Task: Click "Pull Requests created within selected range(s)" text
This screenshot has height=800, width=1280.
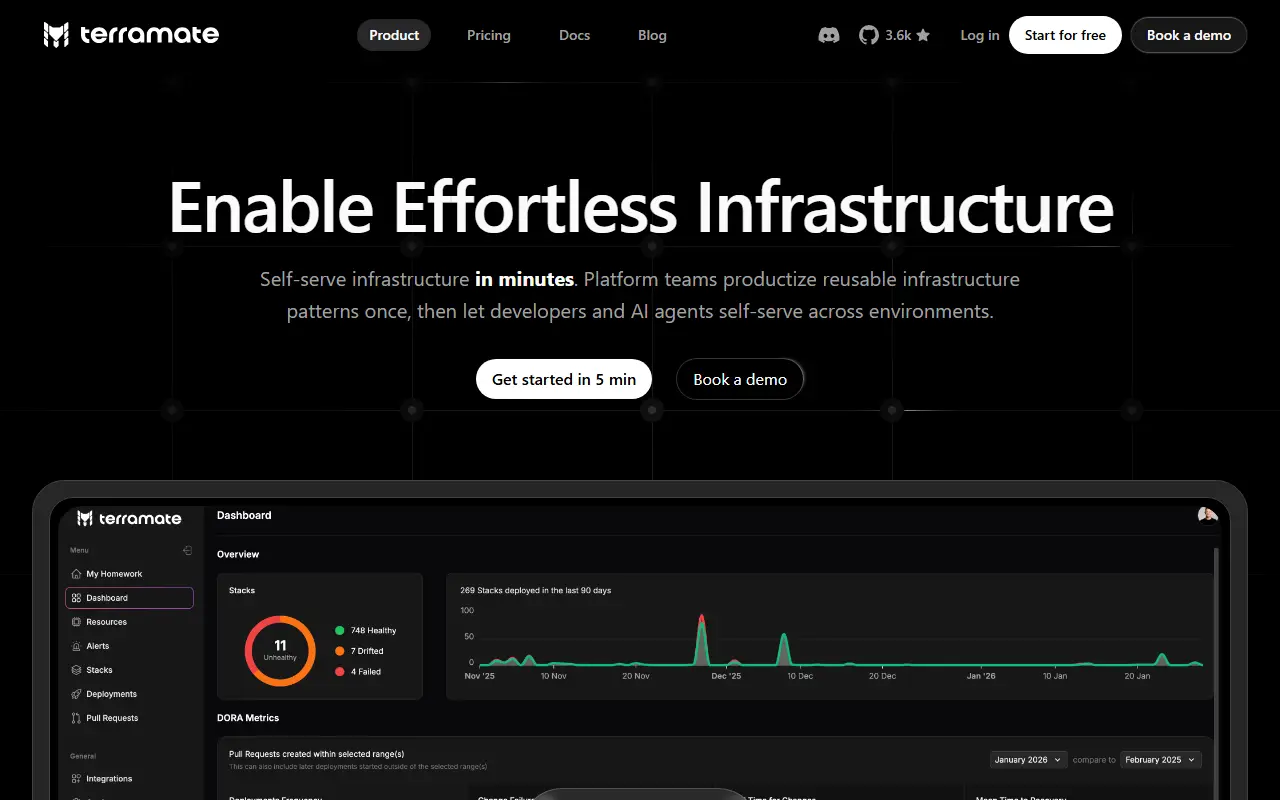Action: pos(316,754)
